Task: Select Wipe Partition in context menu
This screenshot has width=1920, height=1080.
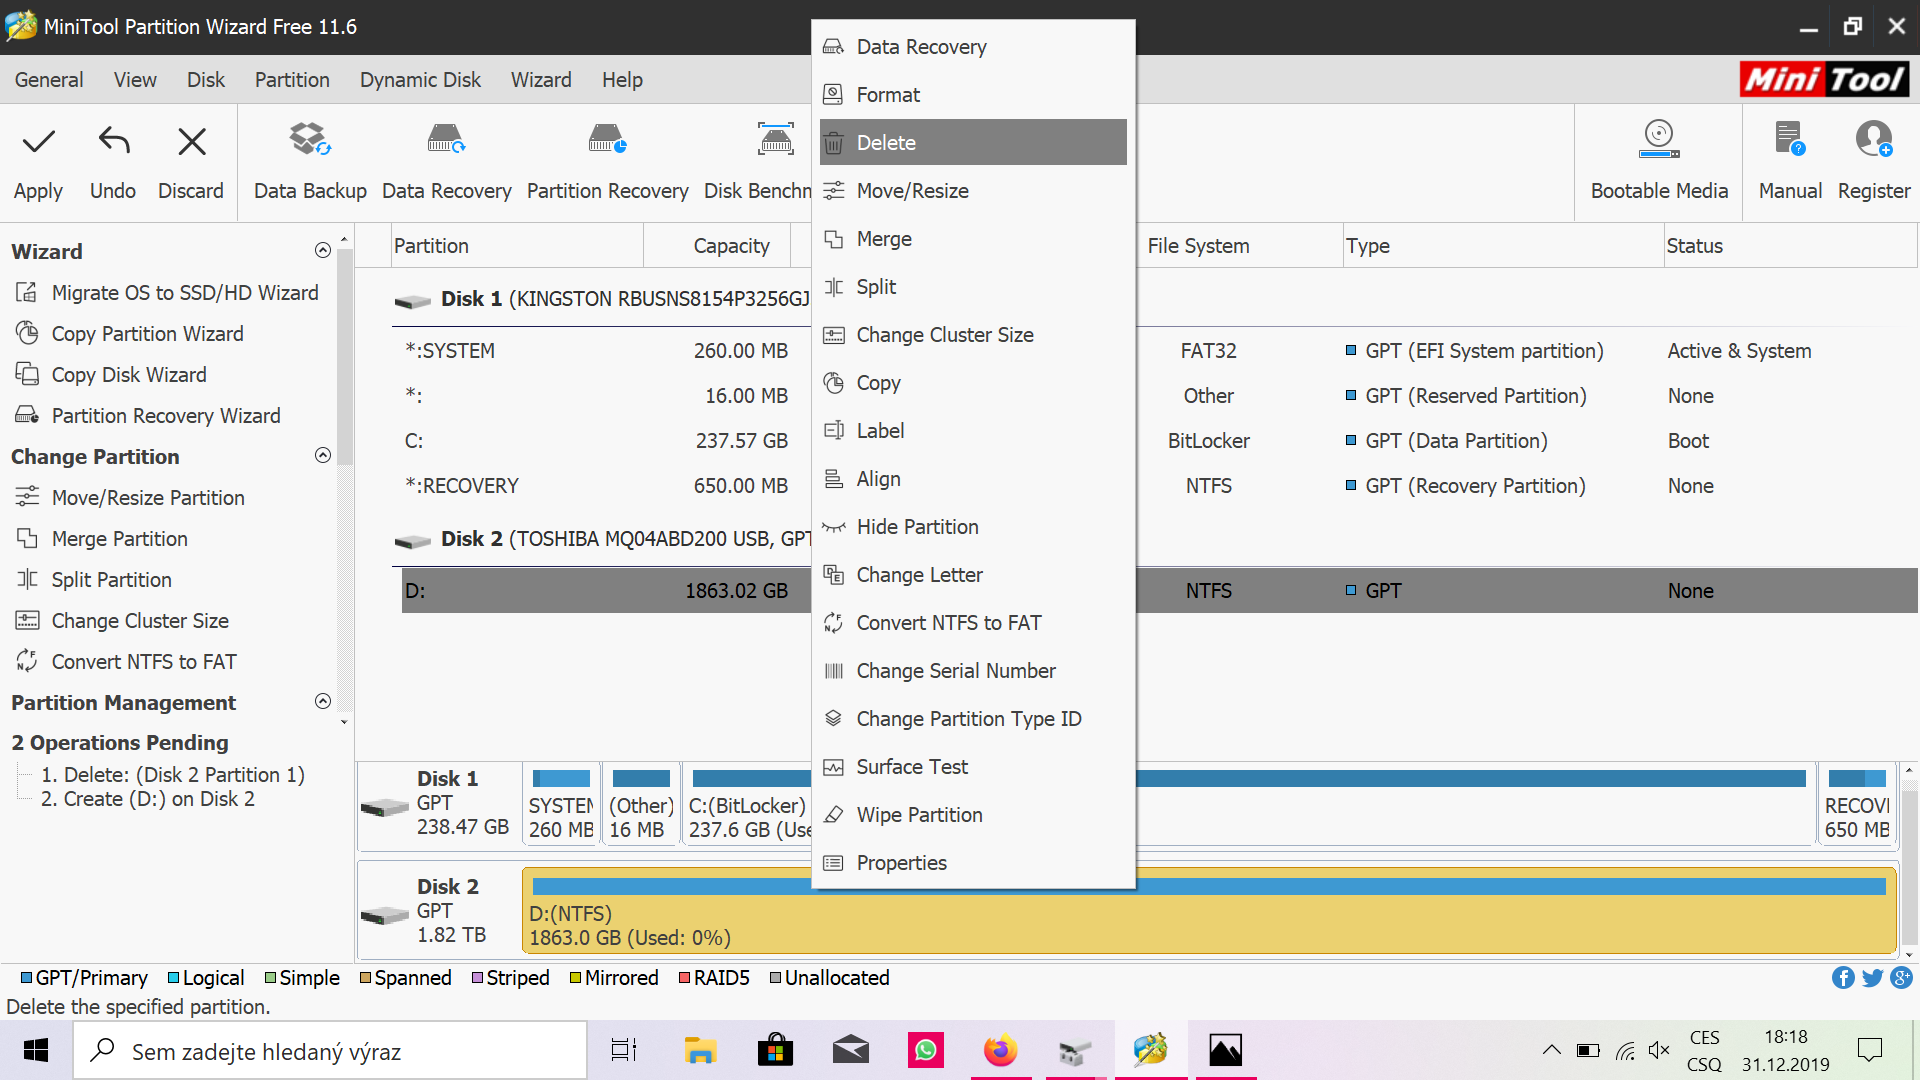Action: 919,815
